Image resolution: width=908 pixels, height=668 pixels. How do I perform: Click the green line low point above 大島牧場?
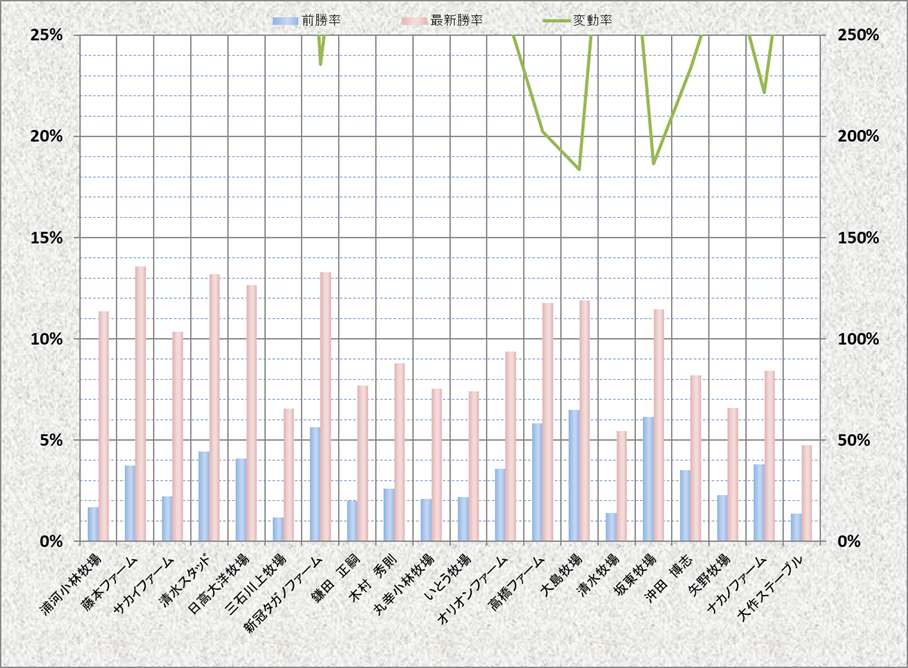click(579, 169)
